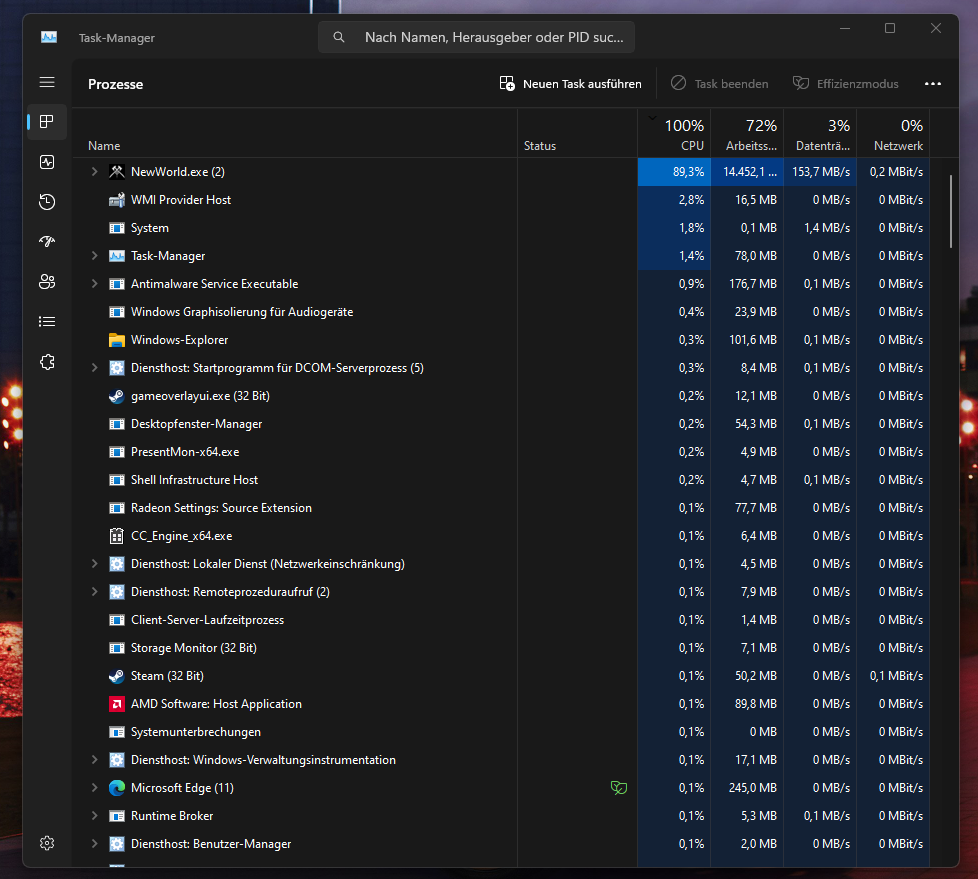Click the Task-Manager app icon in title bar
This screenshot has width=978, height=879.
[x=49, y=37]
